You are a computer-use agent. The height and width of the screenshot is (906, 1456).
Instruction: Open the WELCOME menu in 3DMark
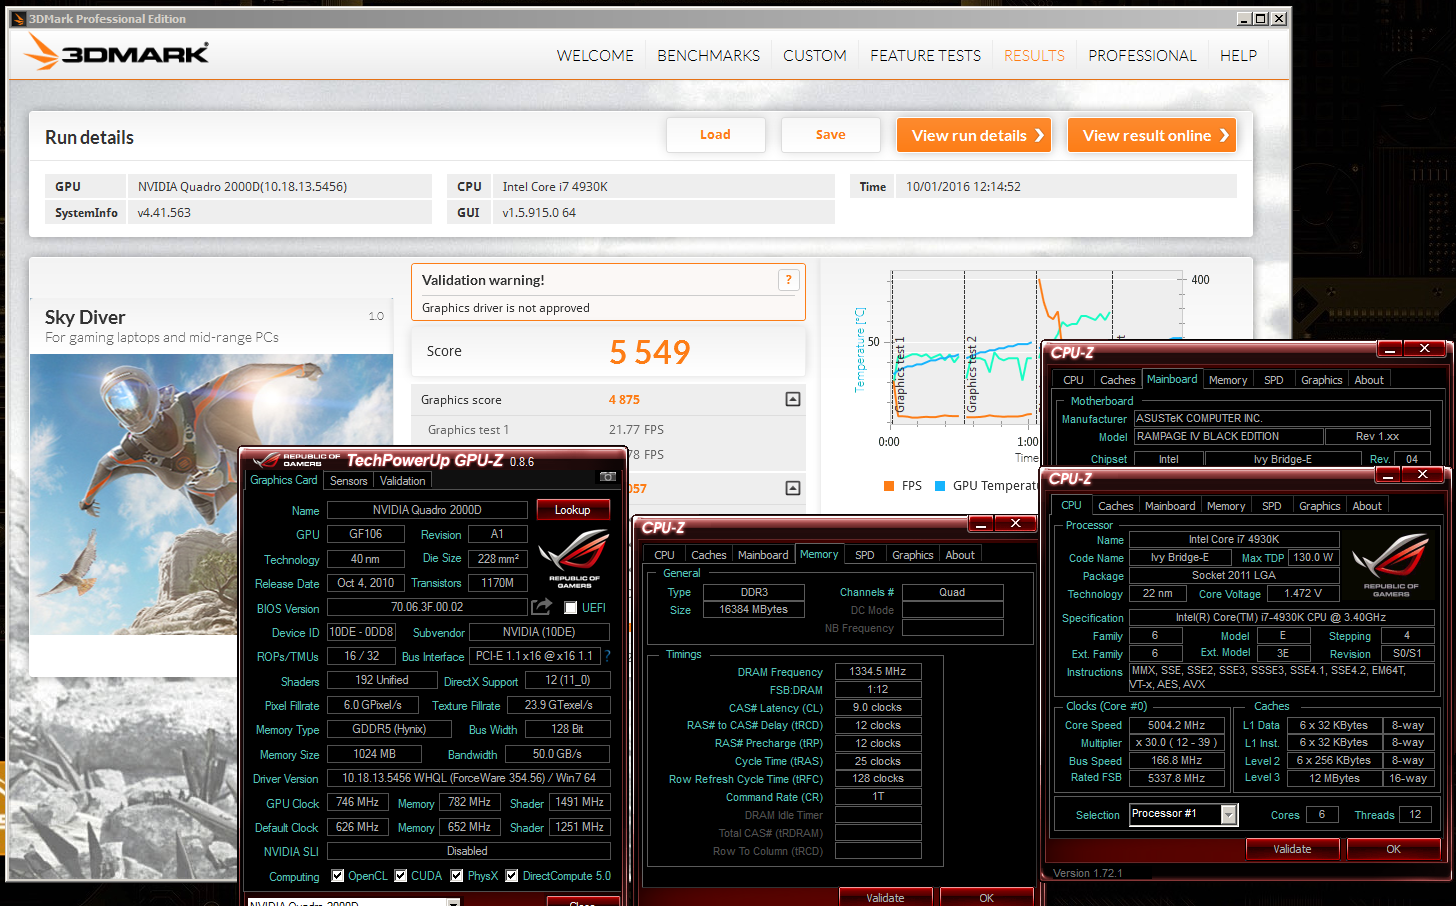[595, 56]
